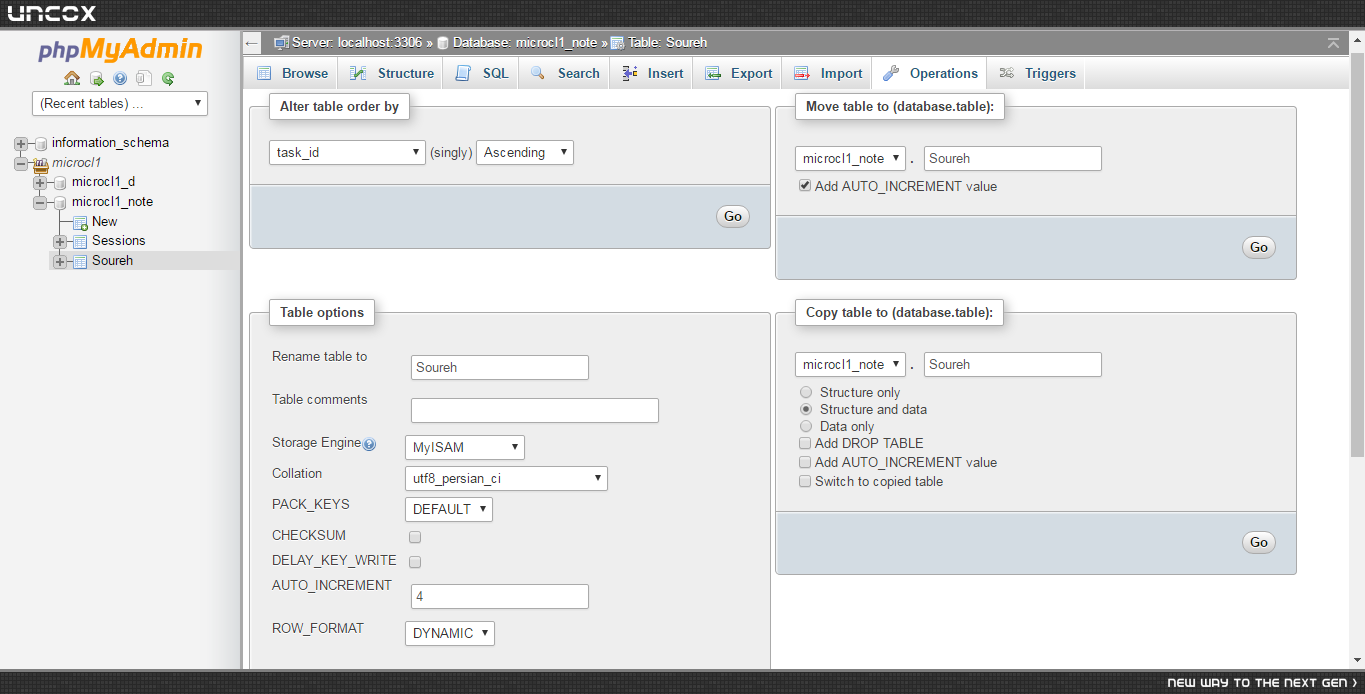Click the New table icon in tree
Viewport: 1365px width, 694px height.
[80, 222]
